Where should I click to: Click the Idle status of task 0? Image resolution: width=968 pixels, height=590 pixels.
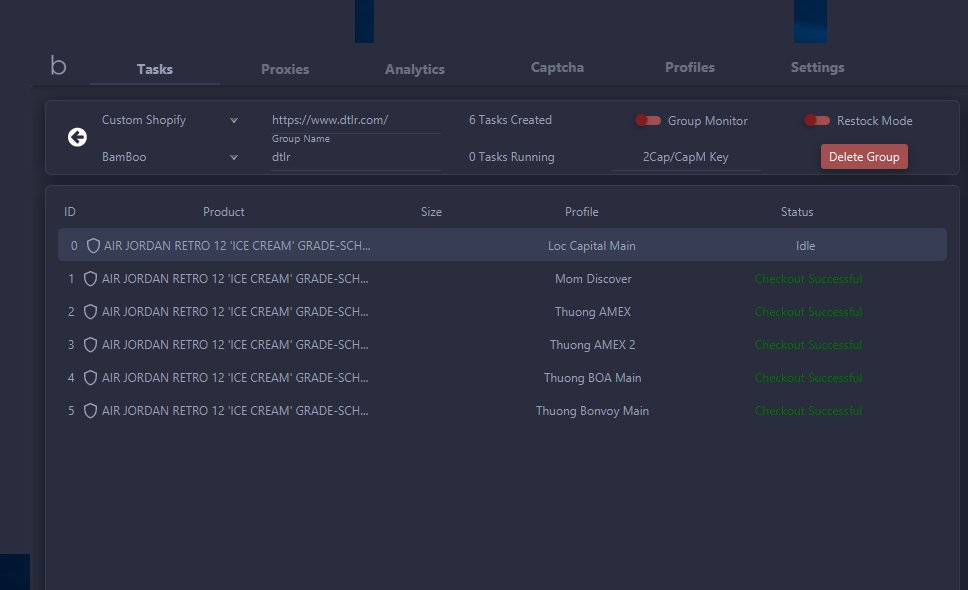pos(806,246)
